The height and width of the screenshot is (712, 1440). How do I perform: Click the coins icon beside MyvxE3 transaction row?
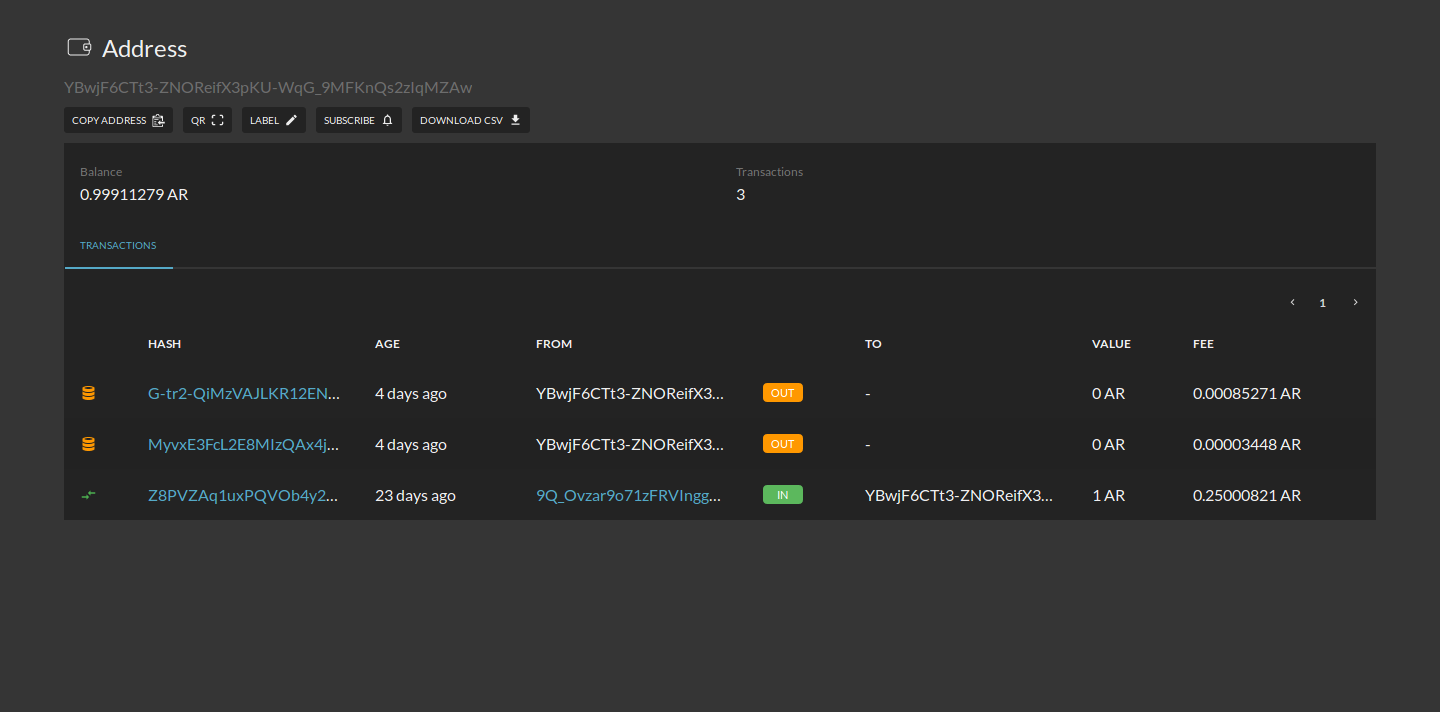coord(88,443)
